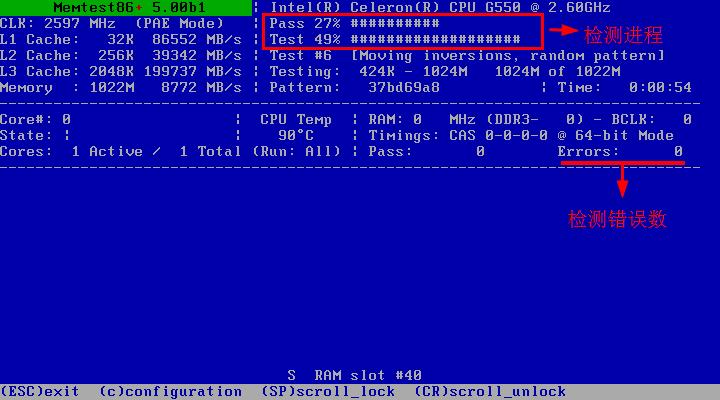Click the (PAE Mode) label

(x=179, y=24)
